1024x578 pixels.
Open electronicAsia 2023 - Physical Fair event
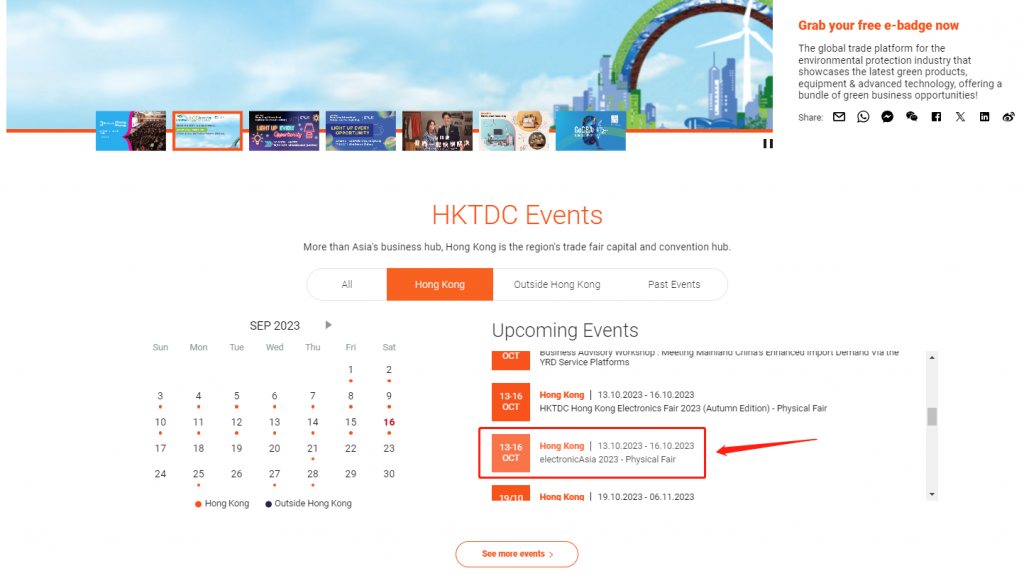tap(607, 459)
